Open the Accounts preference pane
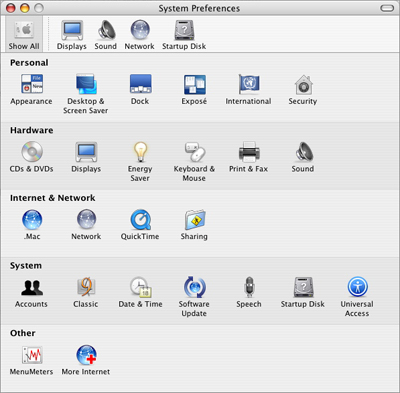 point(31,292)
